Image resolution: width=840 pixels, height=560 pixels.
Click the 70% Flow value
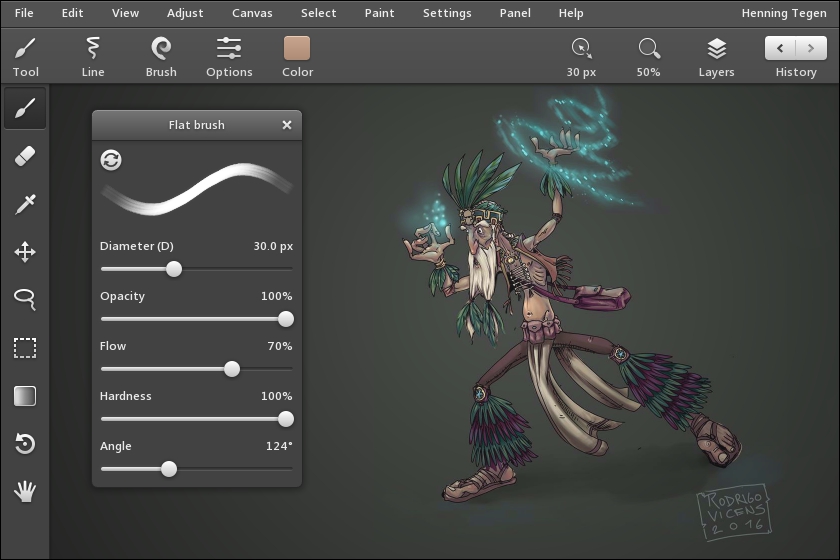pos(280,346)
